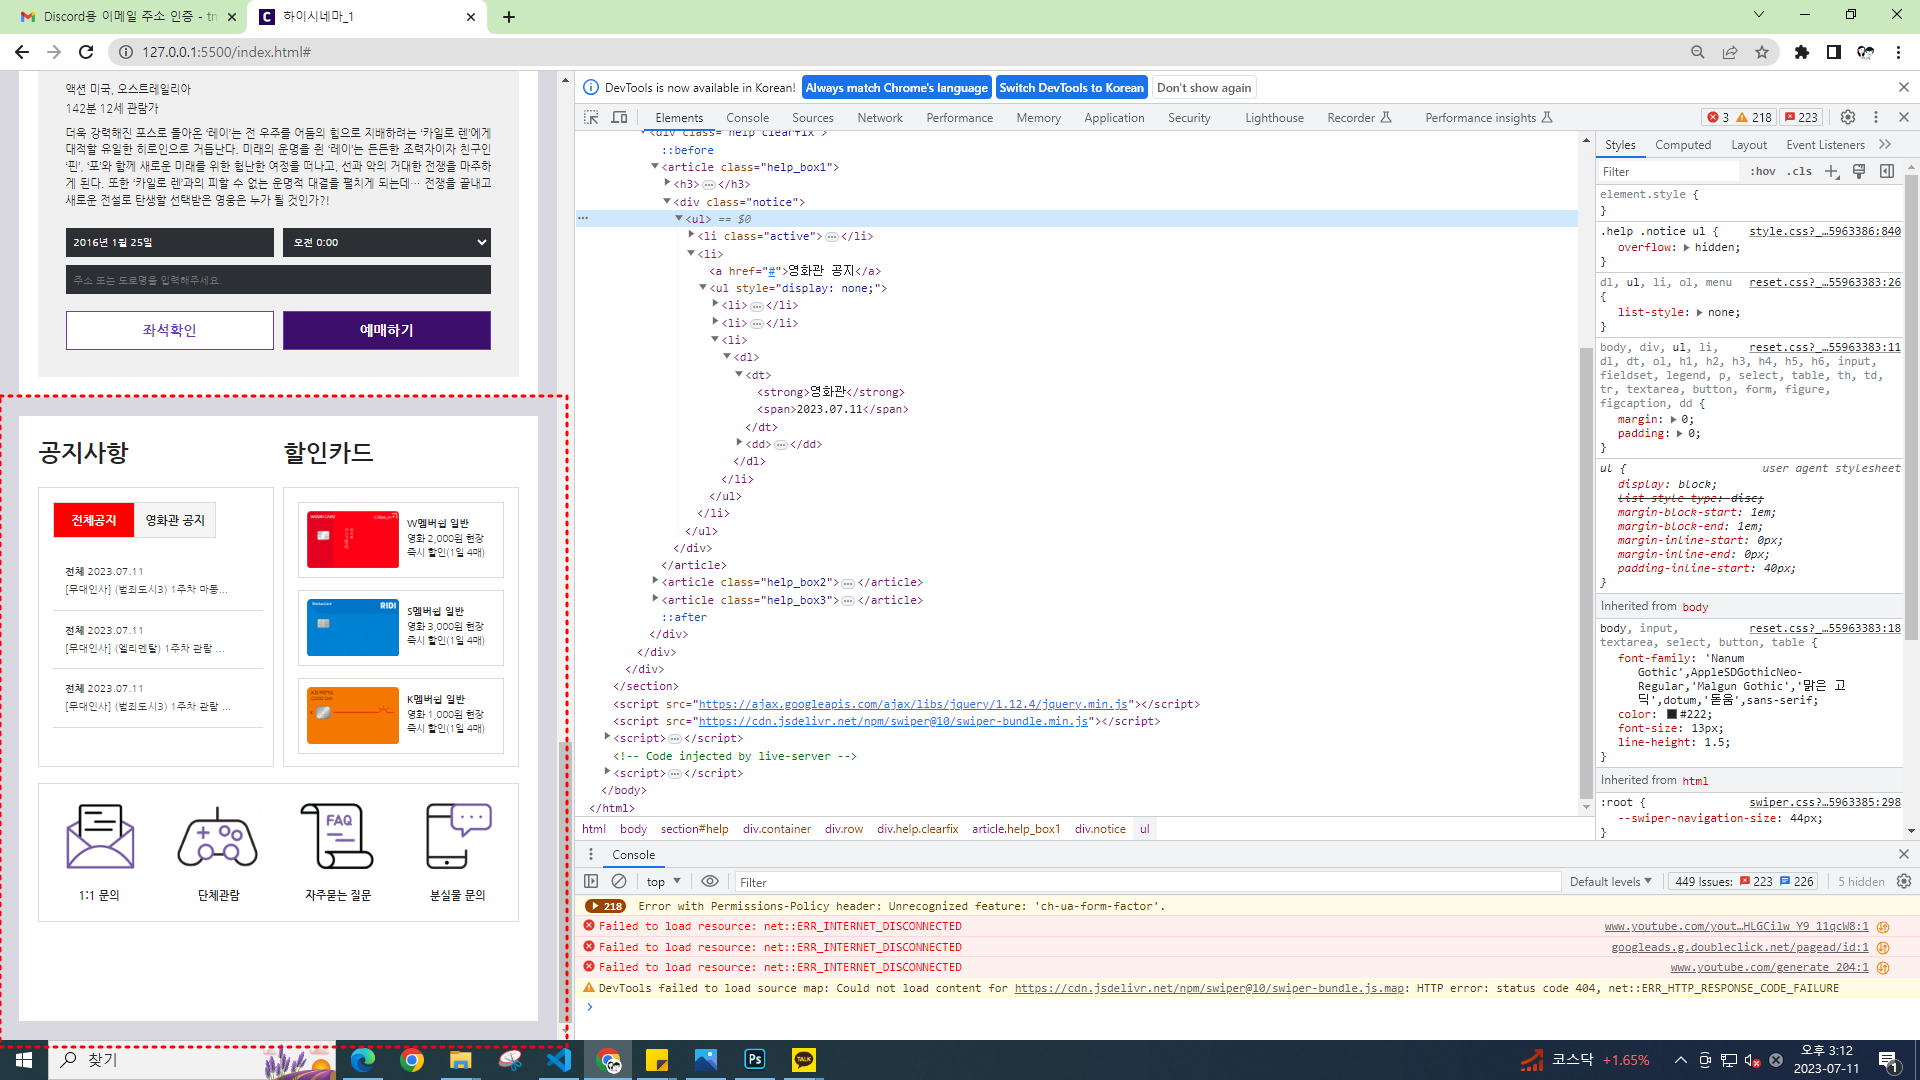This screenshot has width=1920, height=1080.
Task: Open the Default levels dropdown
Action: [1610, 881]
